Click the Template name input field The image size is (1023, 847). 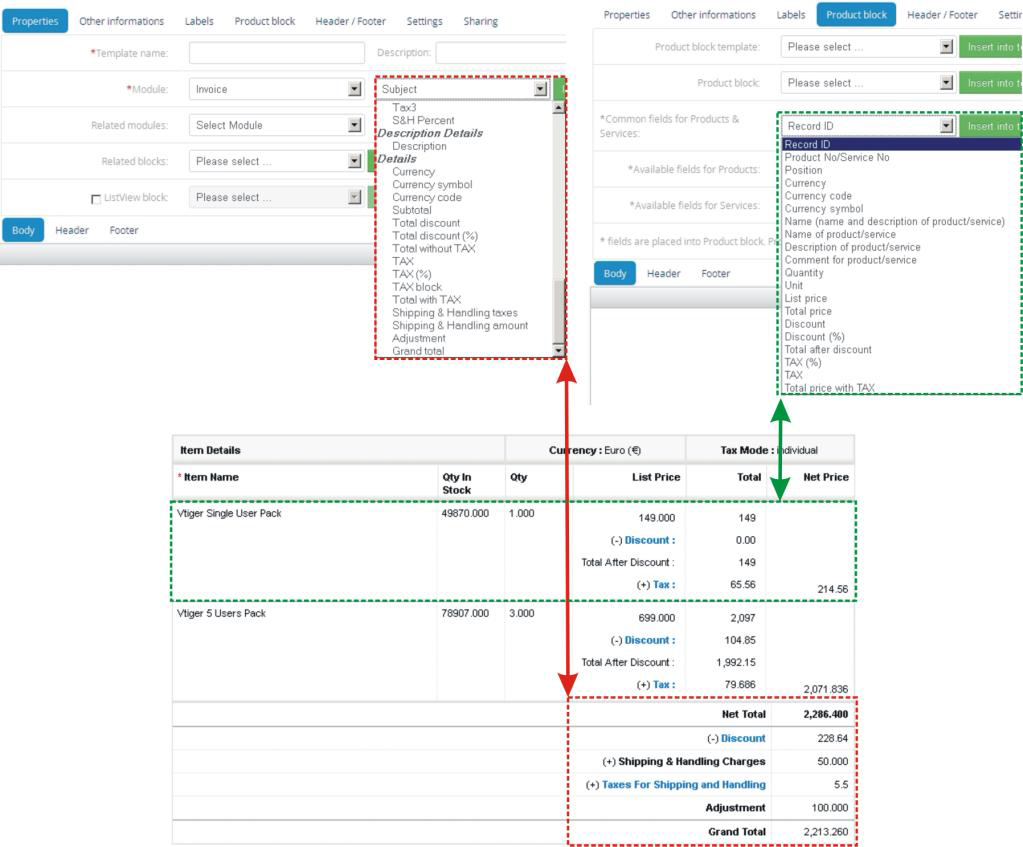[x=277, y=53]
